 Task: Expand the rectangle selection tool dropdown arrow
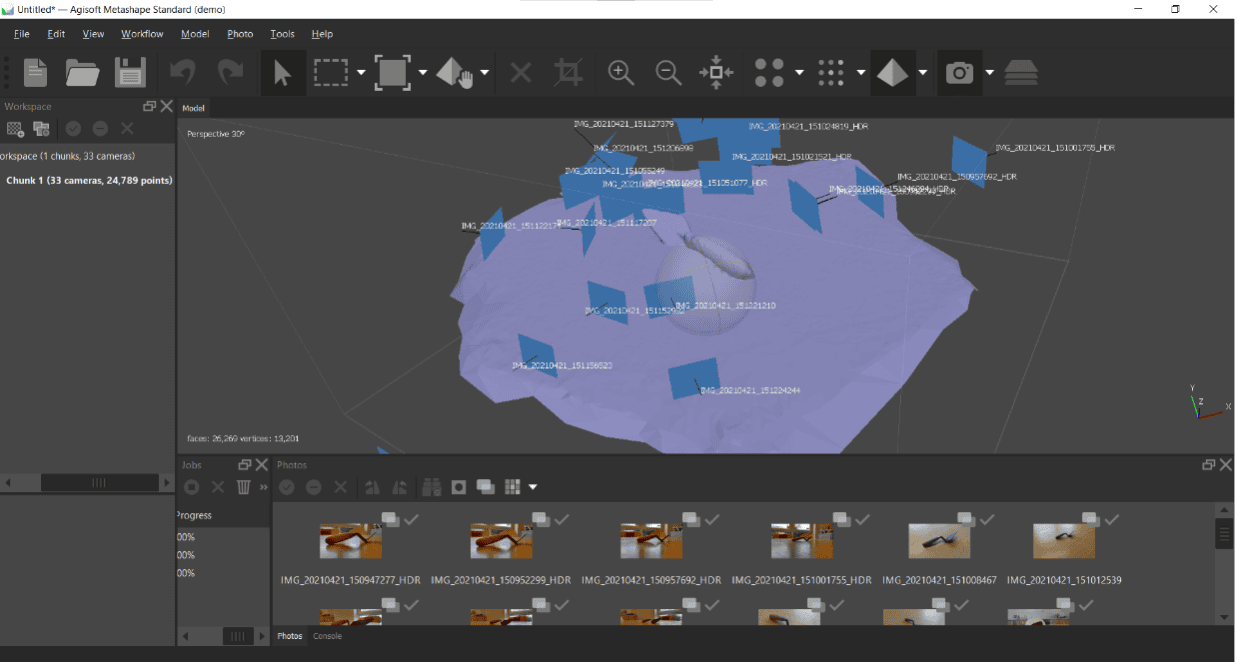pyautogui.click(x=361, y=73)
